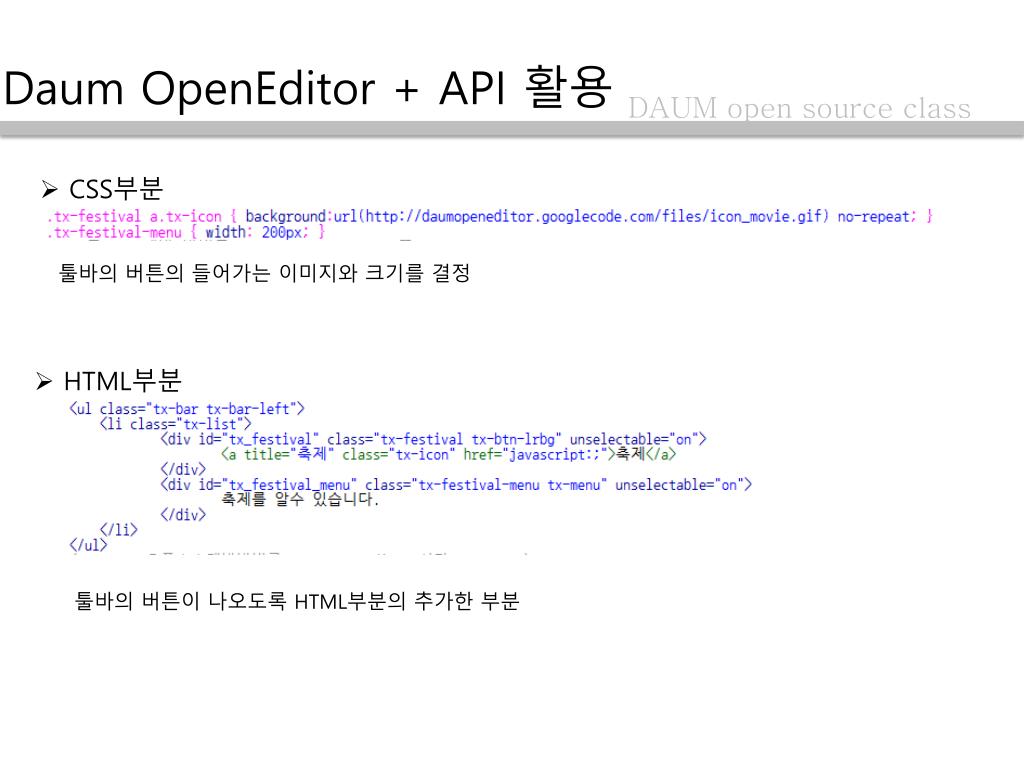
Task: Select the text "툴바의 버튼의 들어가는 이미지와 크기를 결정"
Action: 264,272
